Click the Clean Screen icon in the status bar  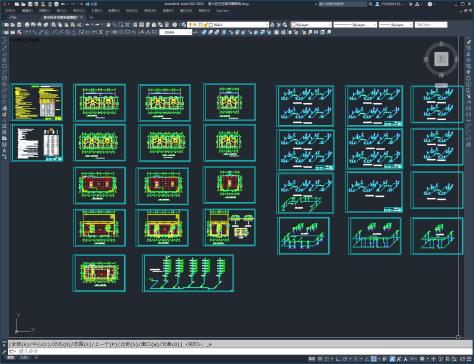(462, 359)
